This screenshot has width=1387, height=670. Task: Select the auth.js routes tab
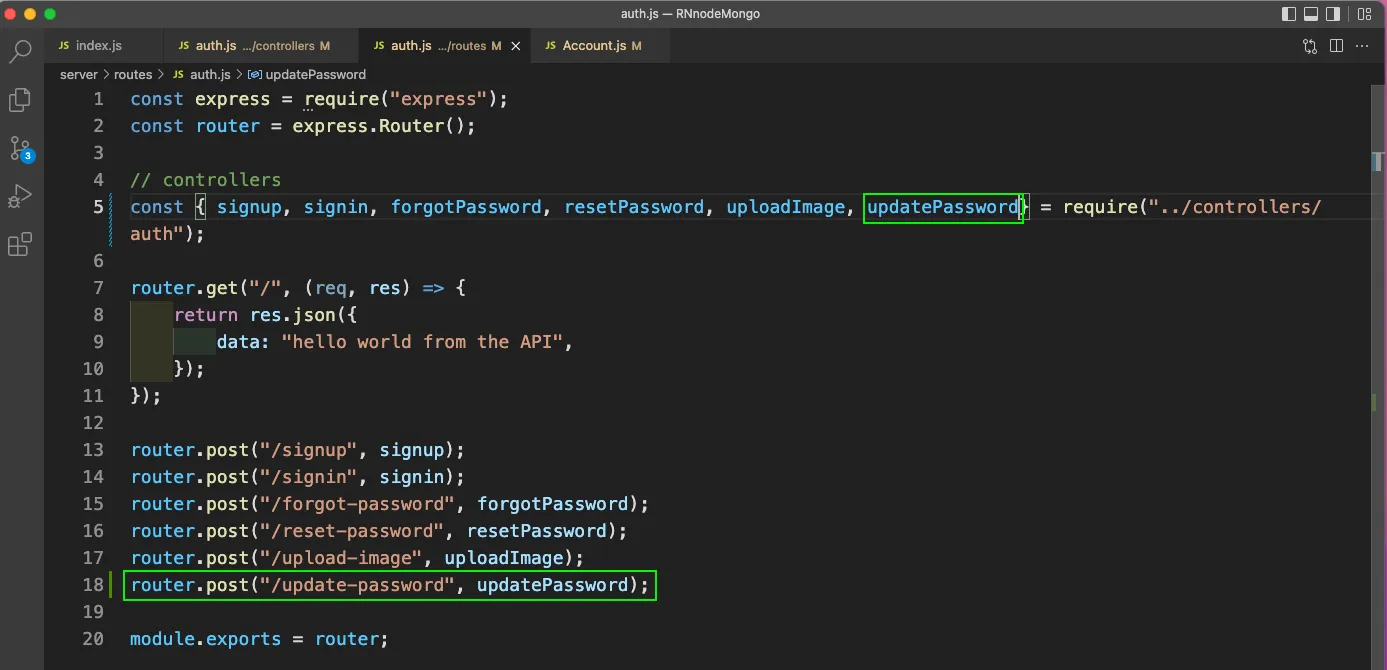click(445, 46)
